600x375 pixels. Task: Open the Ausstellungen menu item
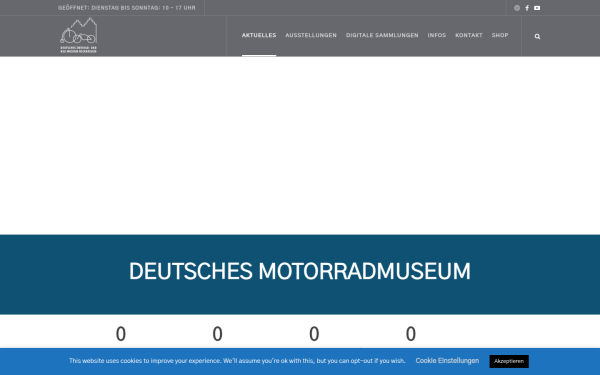[x=311, y=35]
